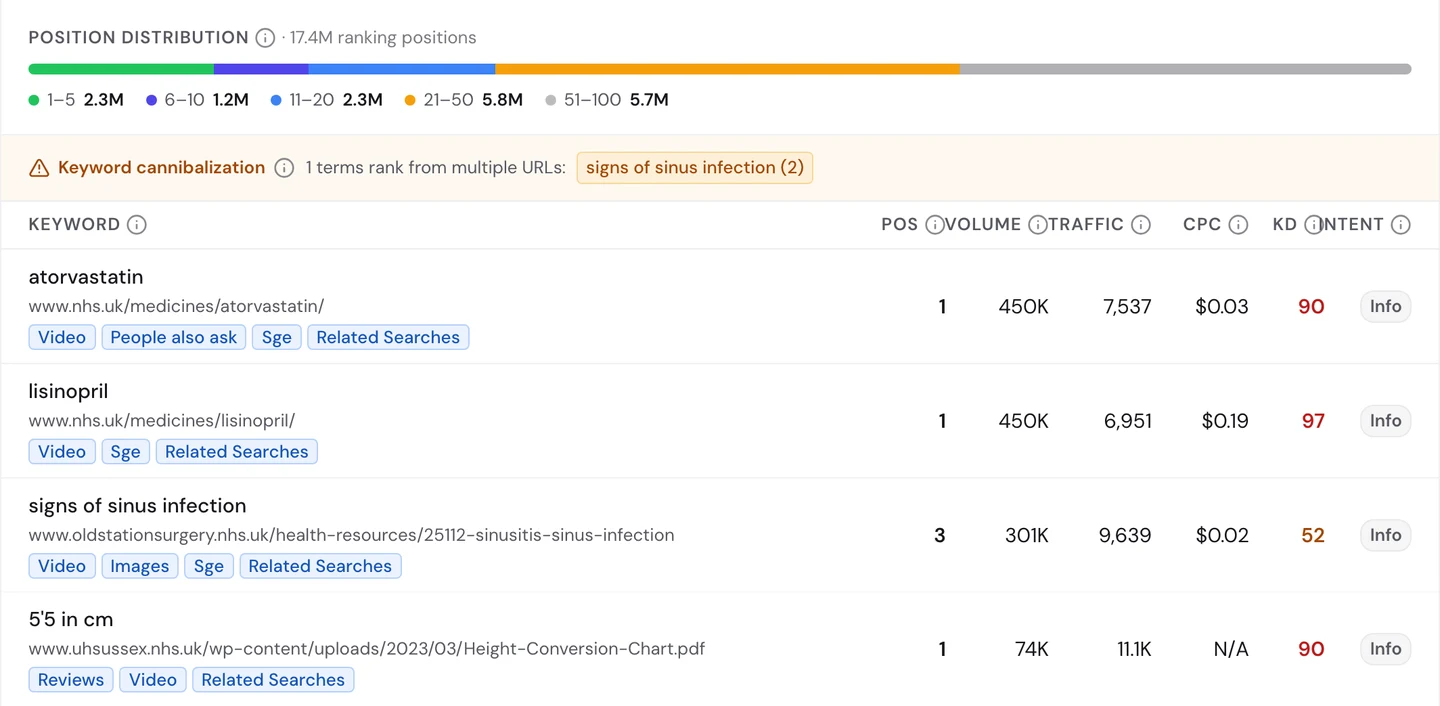This screenshot has height=706, width=1440.
Task: Click blue 11–20 segment of distribution bar
Action: pyautogui.click(x=402, y=70)
